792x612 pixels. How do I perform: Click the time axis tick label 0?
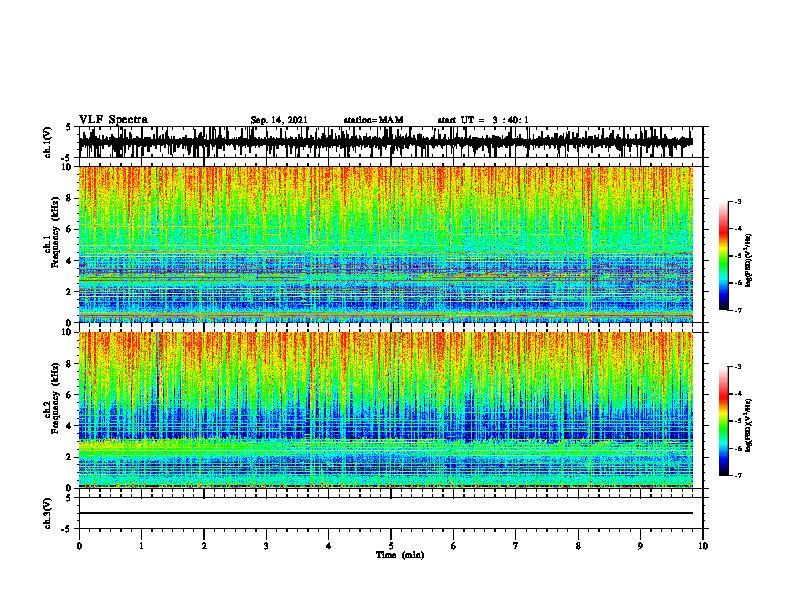pos(79,546)
